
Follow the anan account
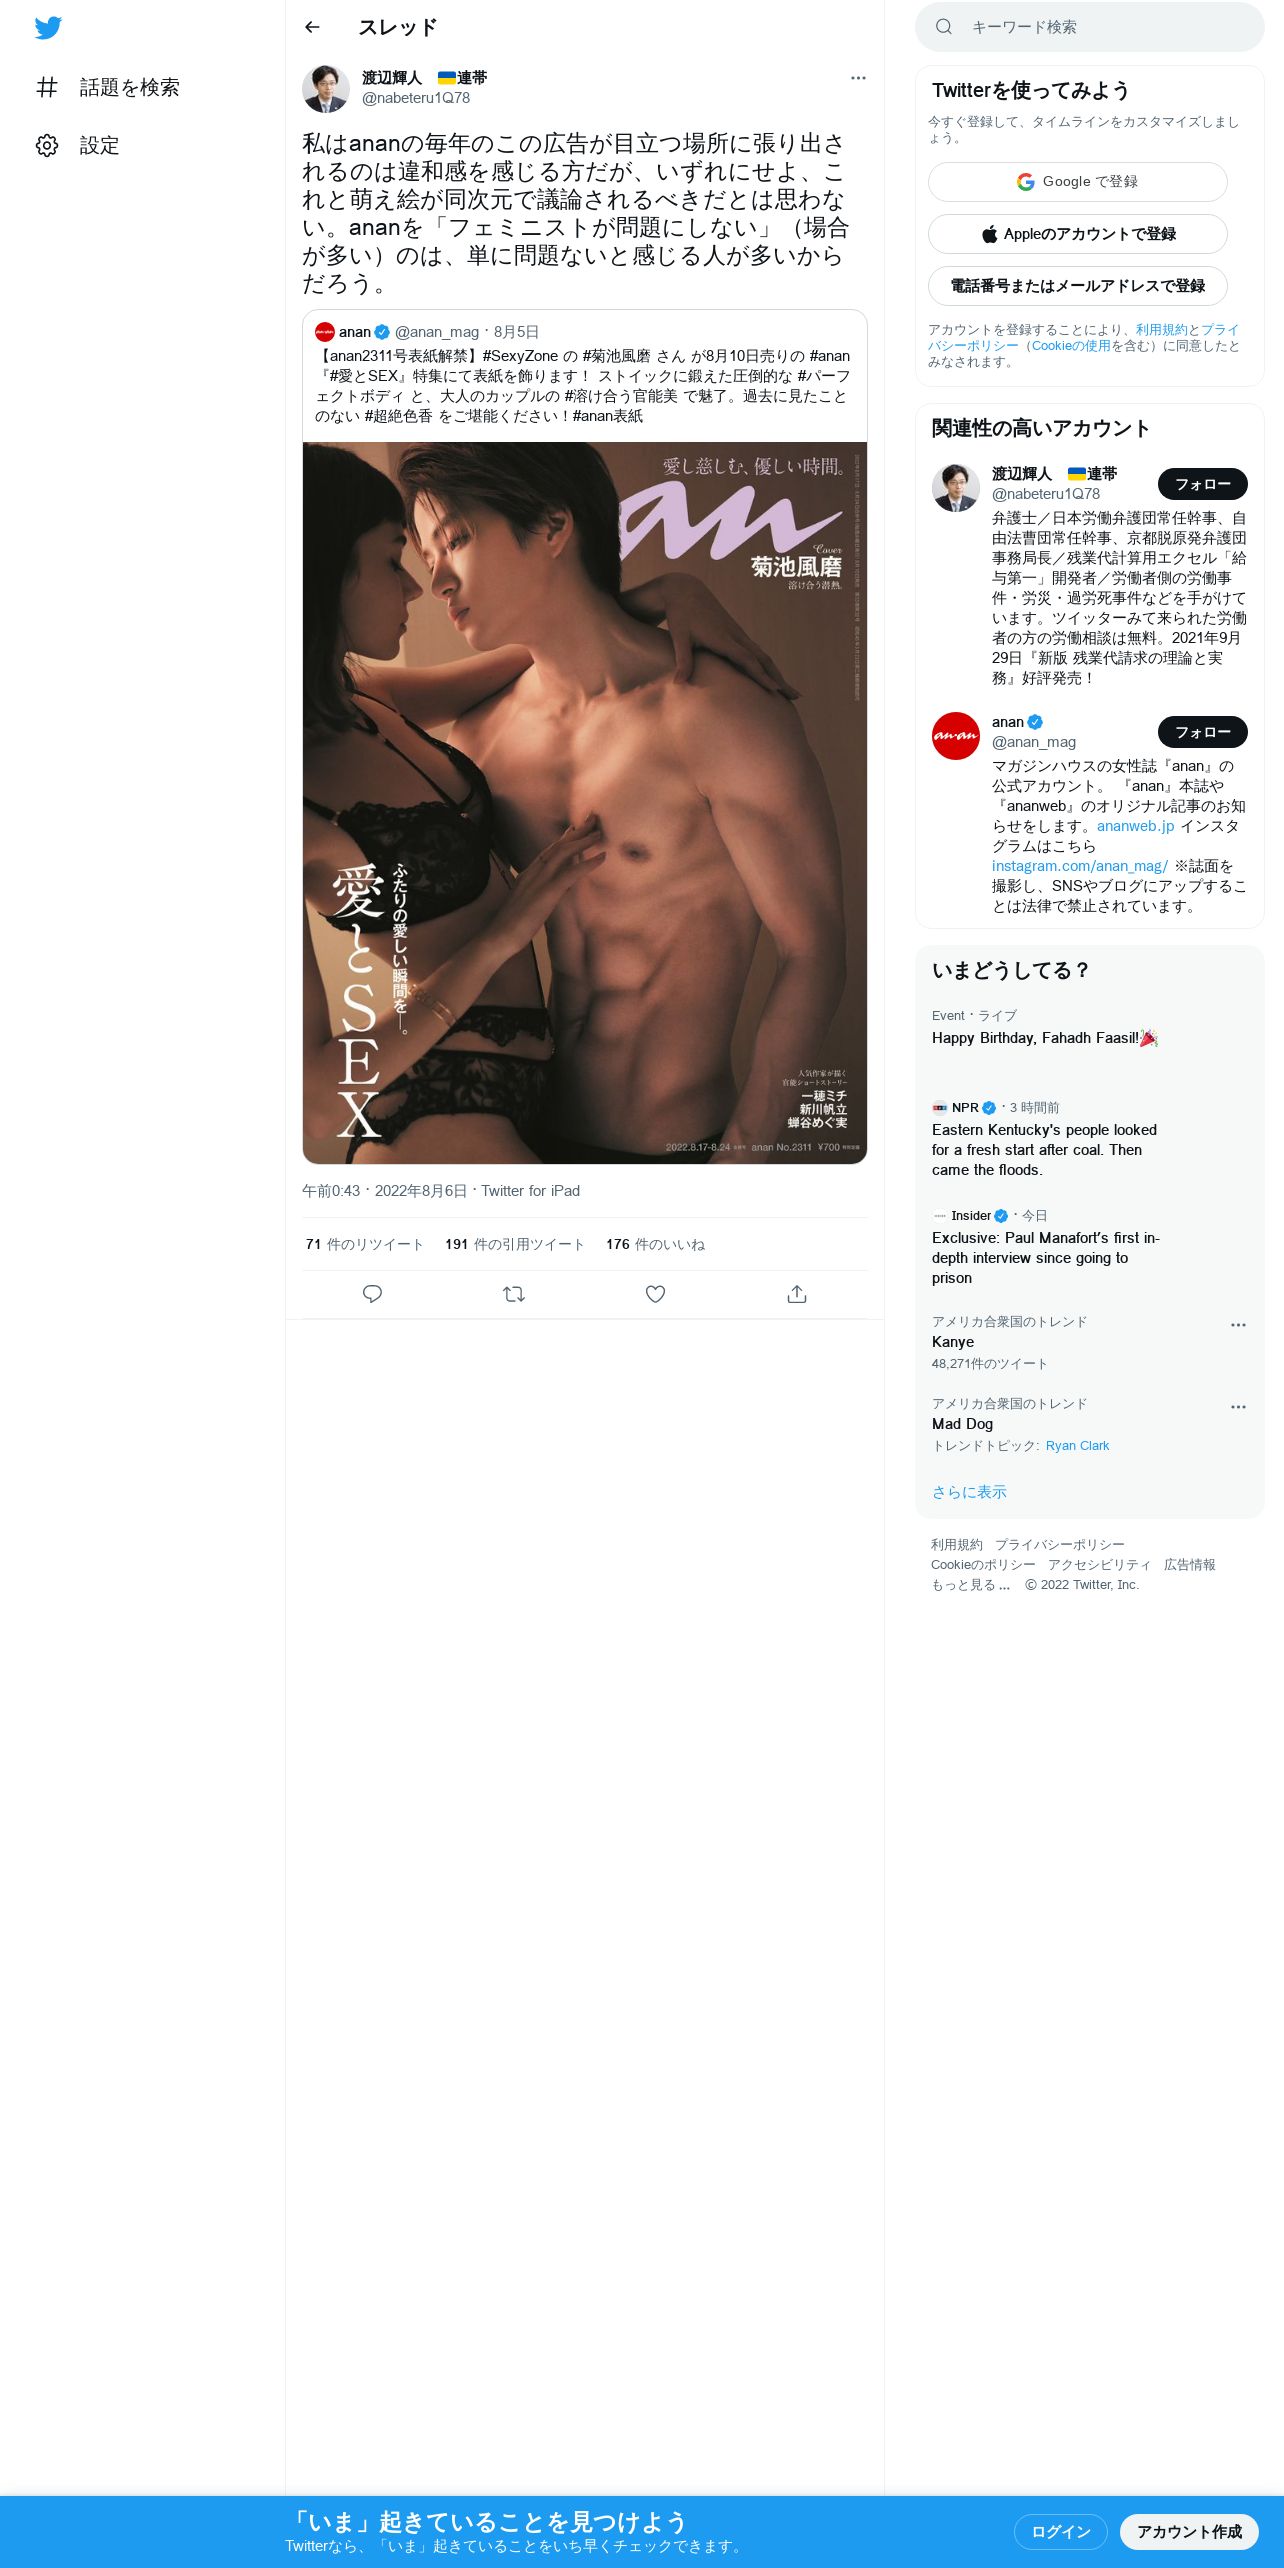click(1202, 732)
